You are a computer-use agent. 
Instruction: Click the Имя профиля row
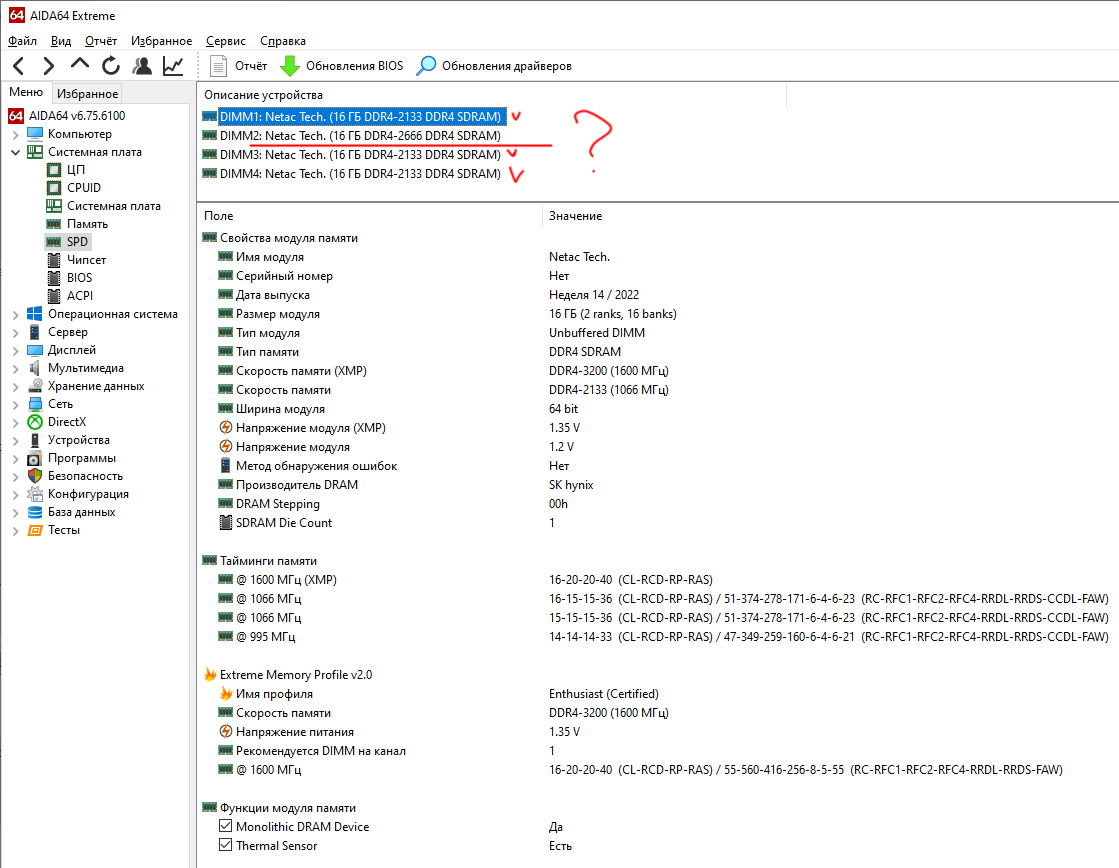click(265, 694)
